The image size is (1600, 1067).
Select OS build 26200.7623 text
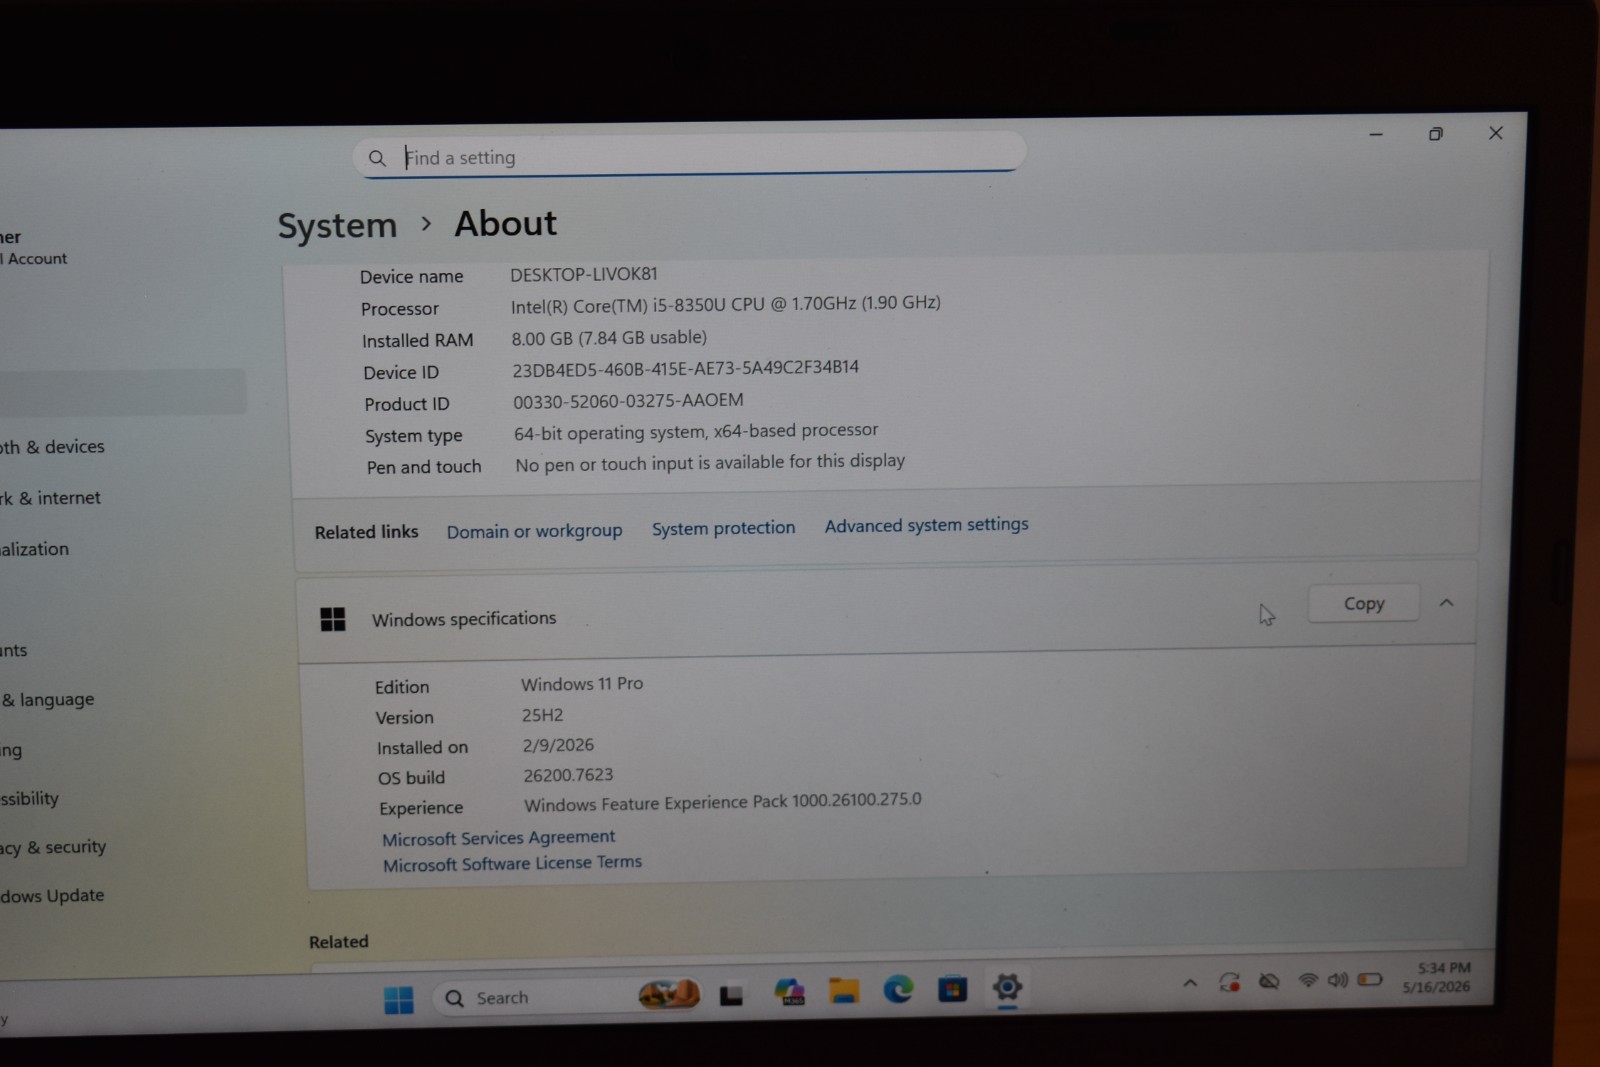(x=568, y=775)
